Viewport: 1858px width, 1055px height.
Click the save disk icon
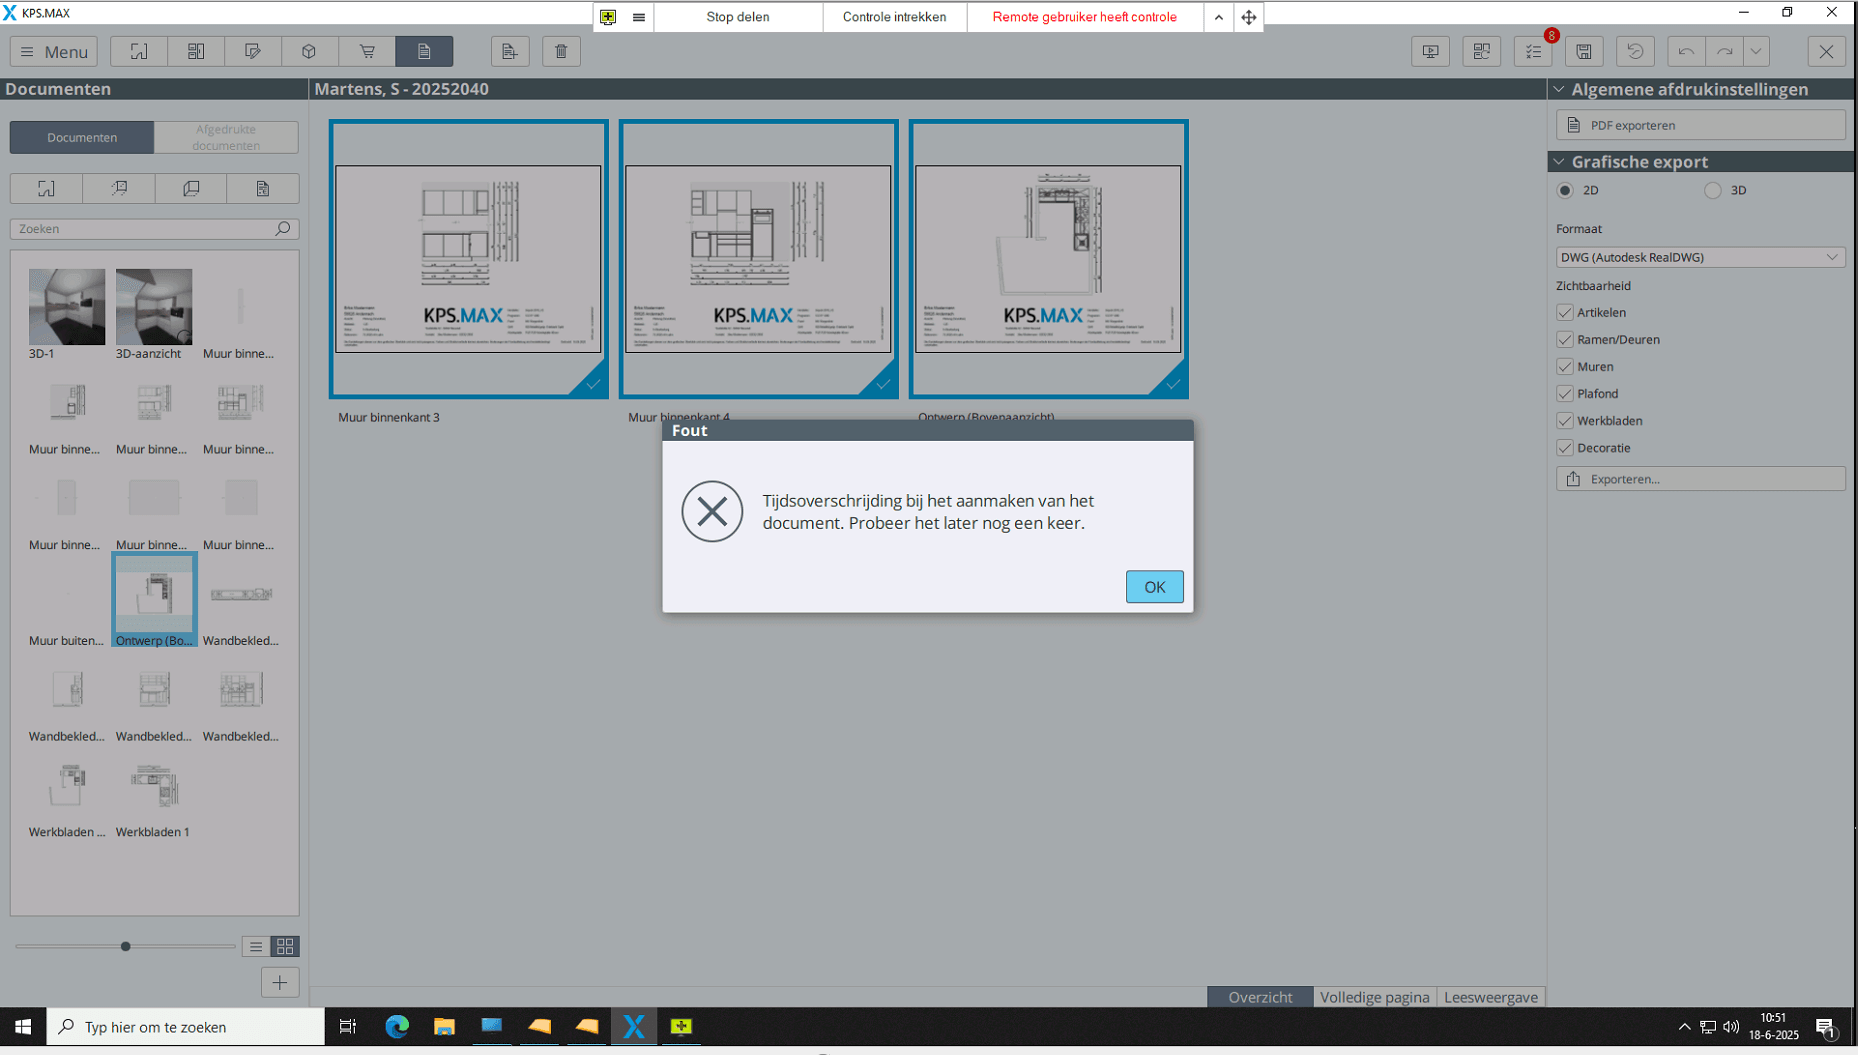click(1584, 52)
